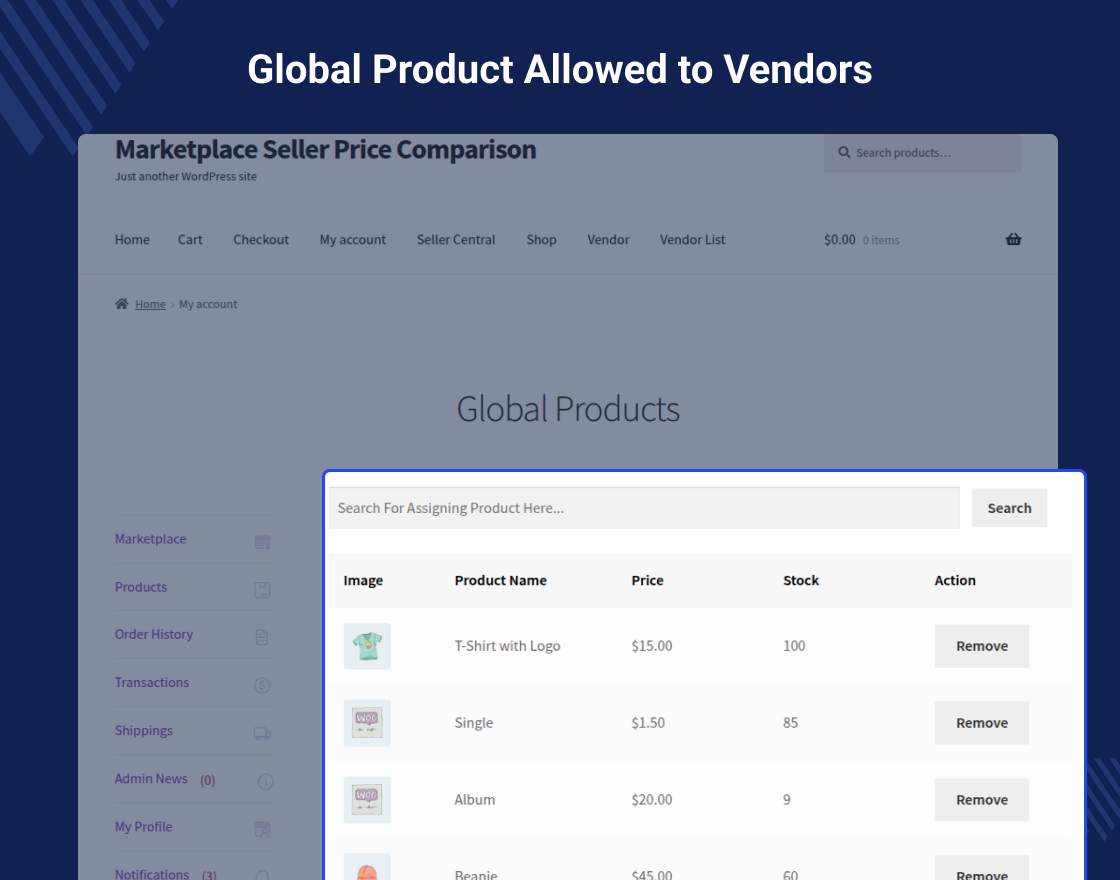Click the $20.00 price cell

(651, 800)
